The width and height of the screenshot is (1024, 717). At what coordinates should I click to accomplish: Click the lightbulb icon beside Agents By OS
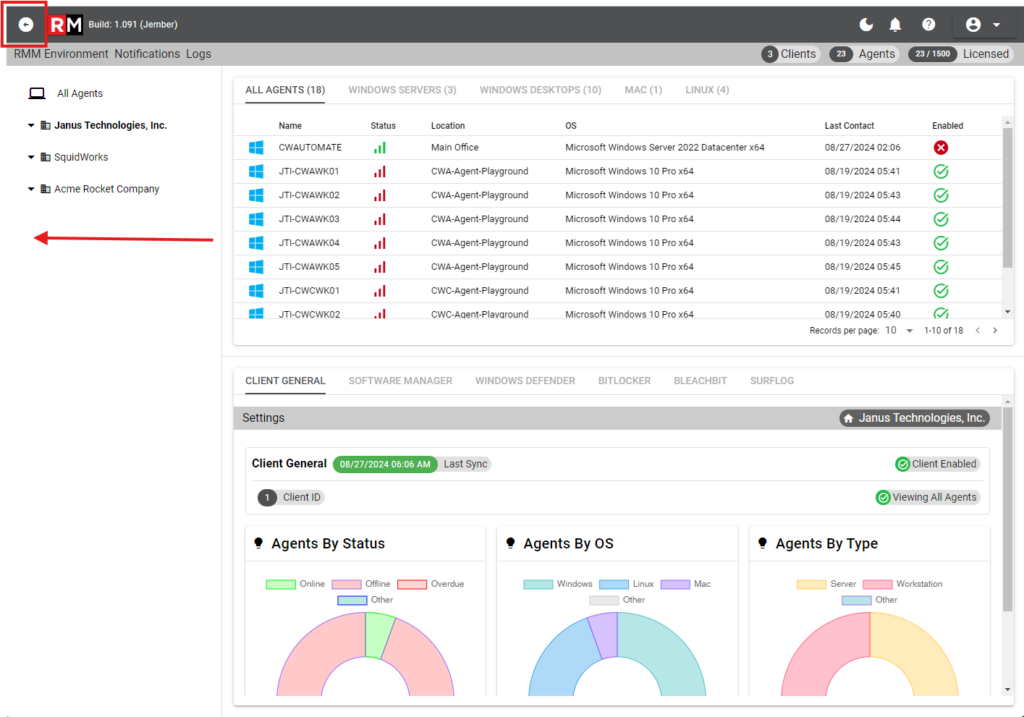pyautogui.click(x=510, y=543)
